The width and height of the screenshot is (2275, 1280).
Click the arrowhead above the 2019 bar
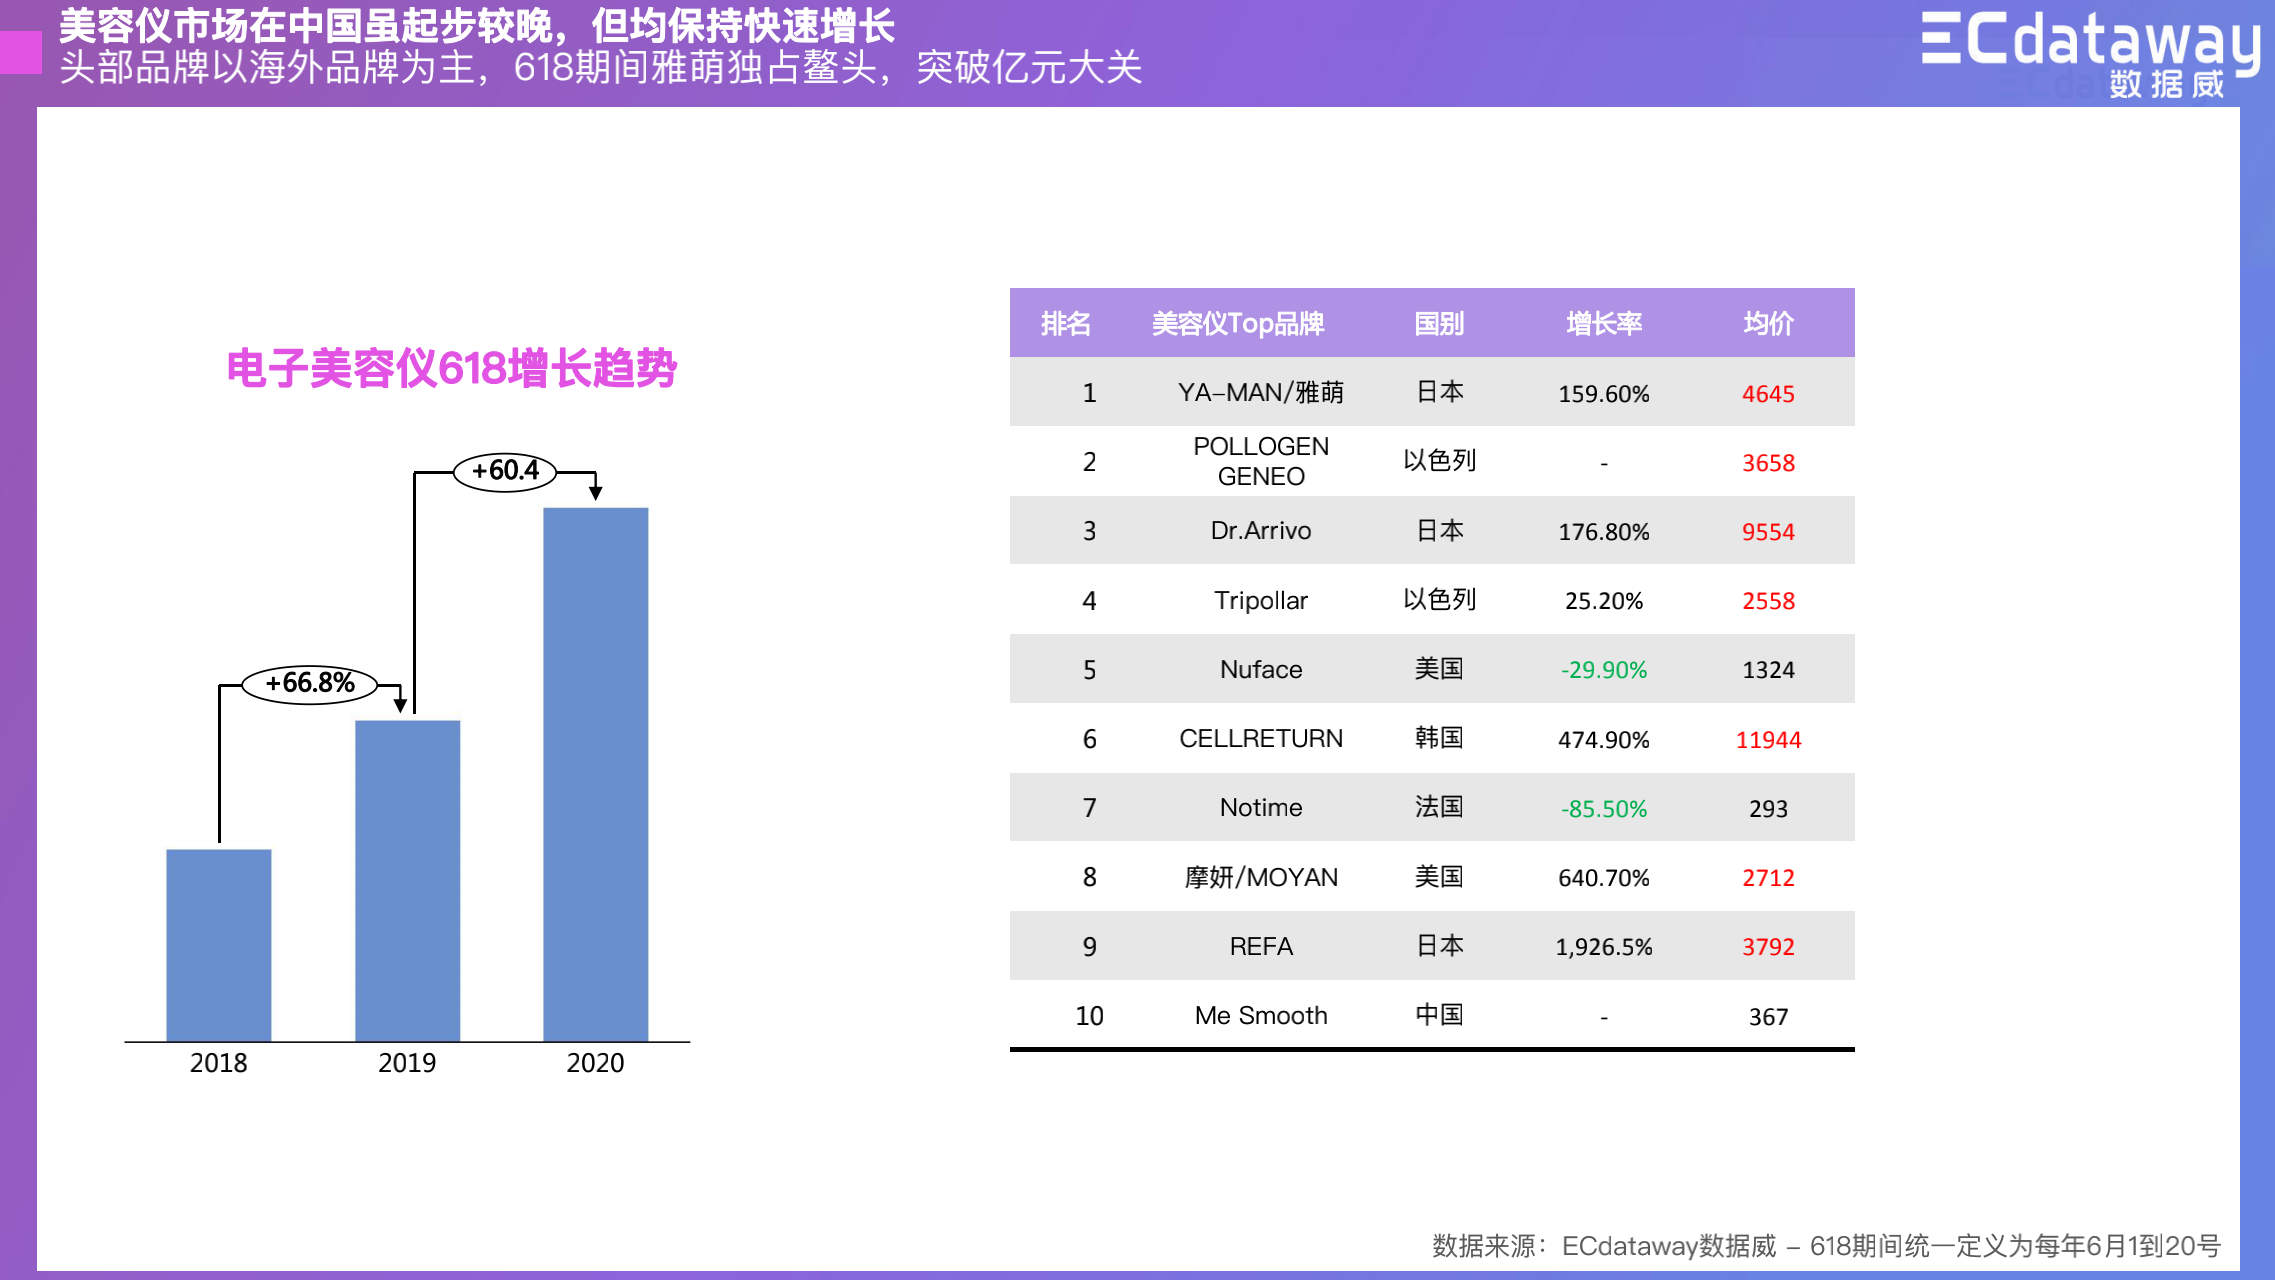[x=400, y=705]
